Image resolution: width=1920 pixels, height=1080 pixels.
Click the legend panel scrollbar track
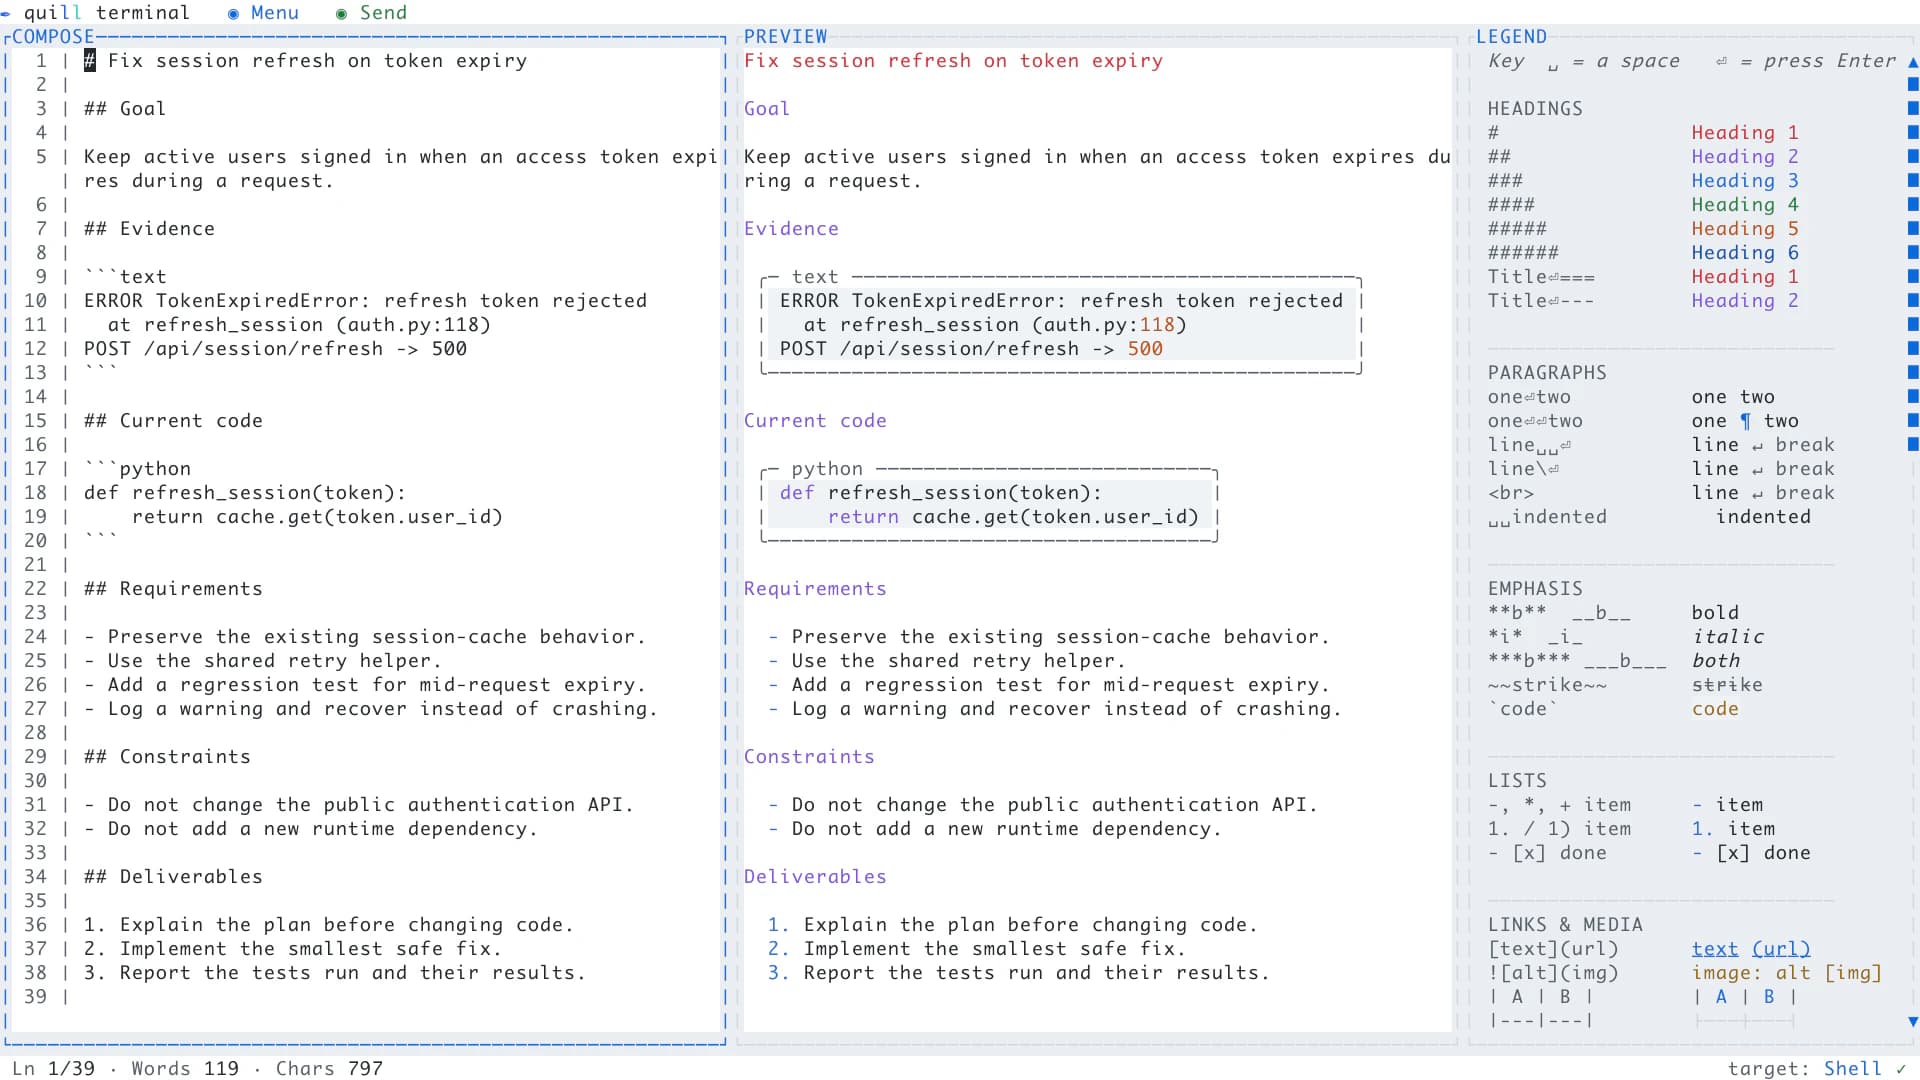(1913, 540)
